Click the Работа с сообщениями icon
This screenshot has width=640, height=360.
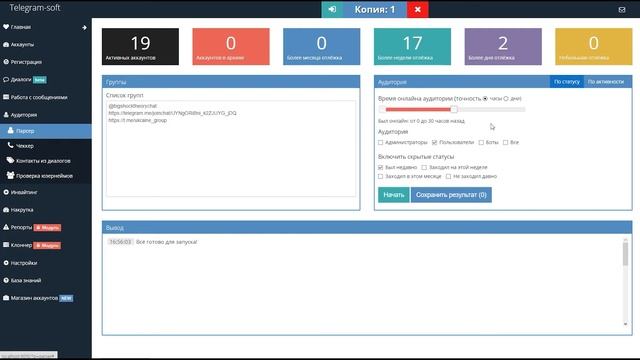tap(6, 97)
